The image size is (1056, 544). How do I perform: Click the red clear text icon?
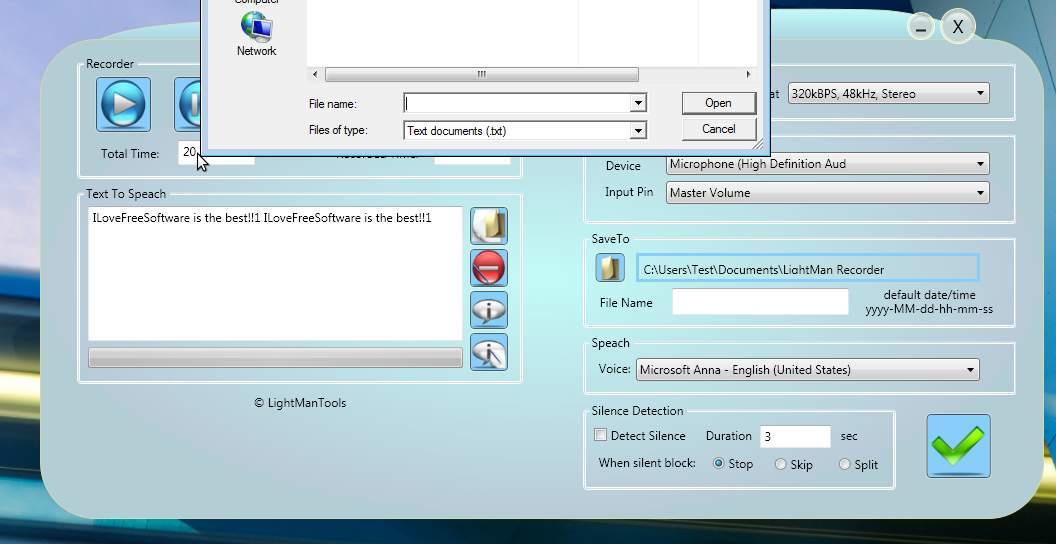[488, 268]
